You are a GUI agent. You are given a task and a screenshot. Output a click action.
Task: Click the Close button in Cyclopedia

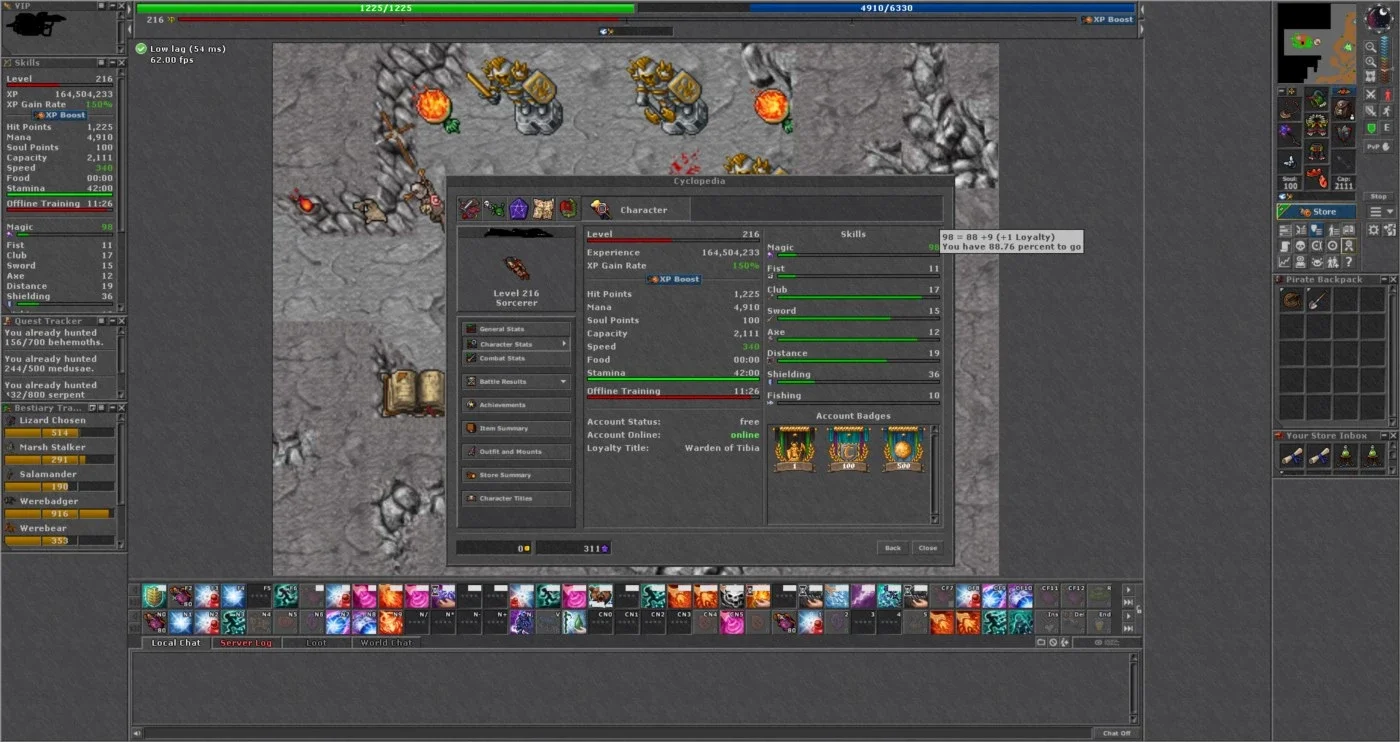pos(928,548)
